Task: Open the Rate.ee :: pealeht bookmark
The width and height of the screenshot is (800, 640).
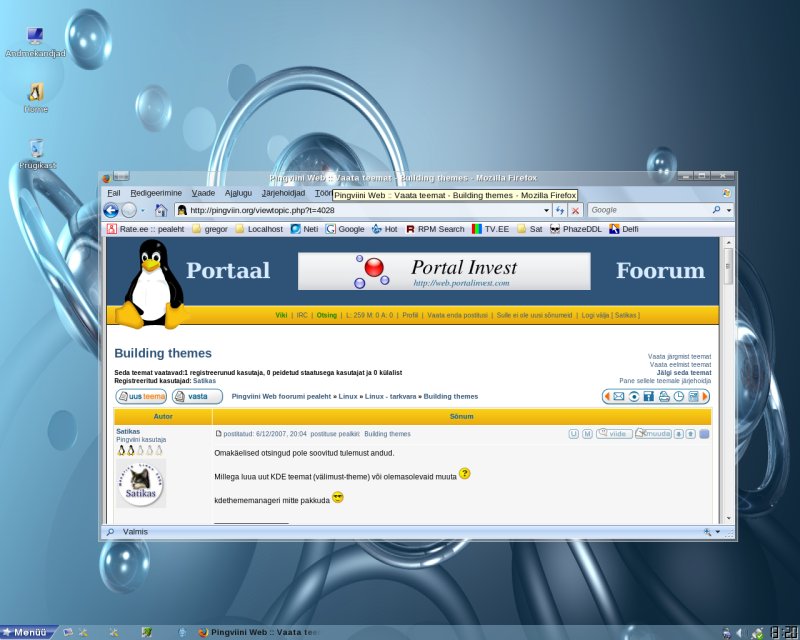Action: [146, 229]
